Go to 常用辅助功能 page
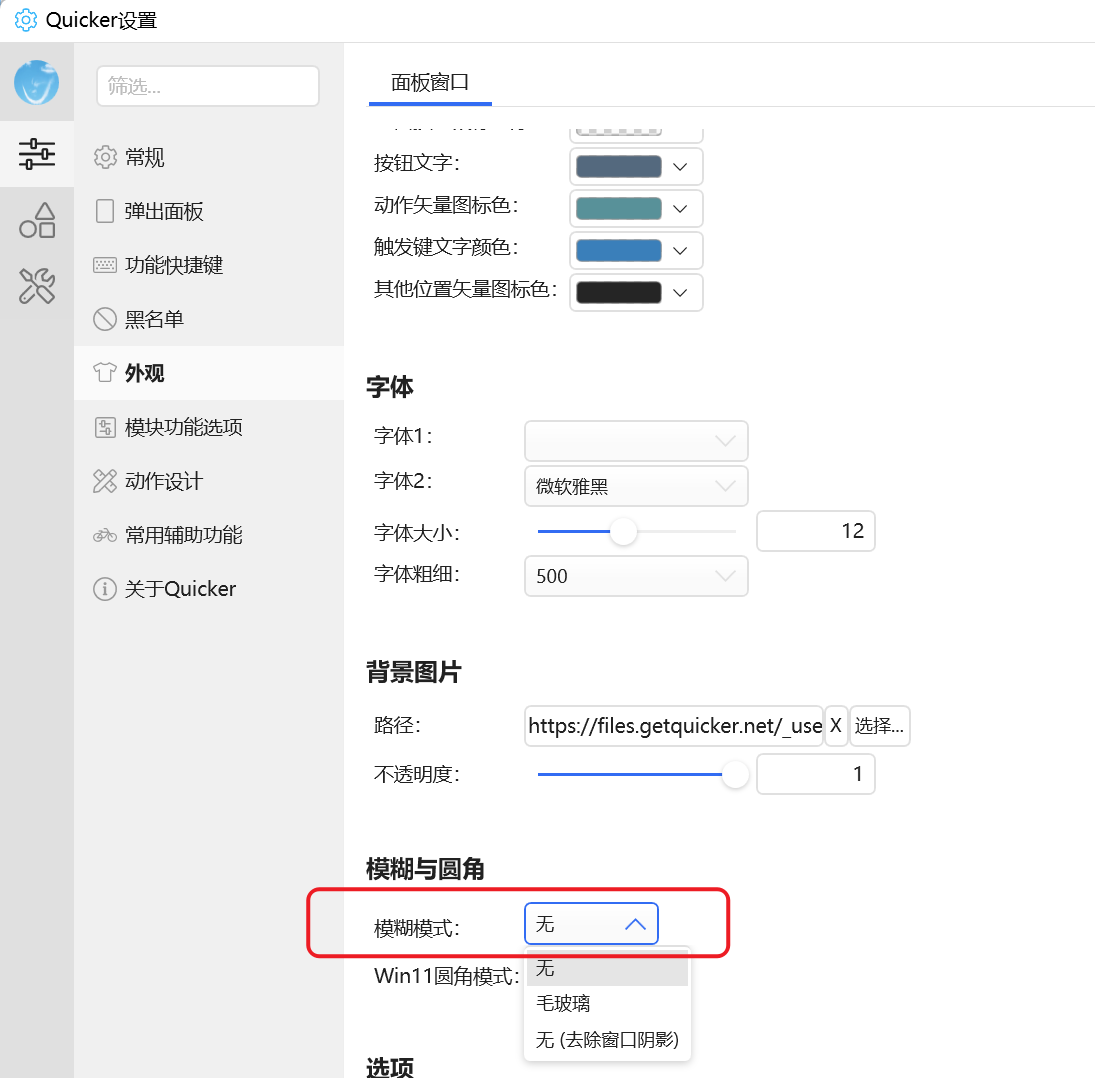Image resolution: width=1095 pixels, height=1078 pixels. 209,536
